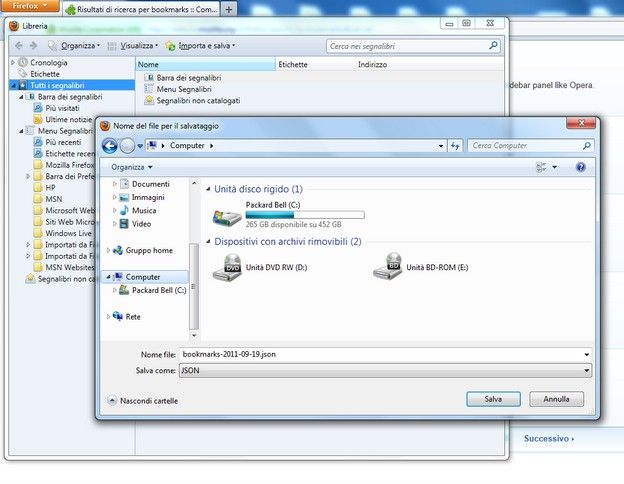The image size is (624, 484).
Task: Click the Back arrow in save dialog
Action: click(x=109, y=146)
